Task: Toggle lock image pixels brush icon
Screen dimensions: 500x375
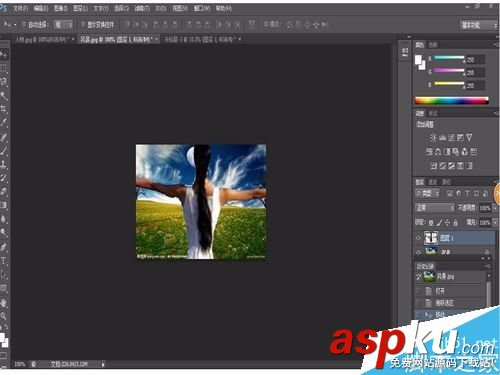Action: click(x=439, y=222)
